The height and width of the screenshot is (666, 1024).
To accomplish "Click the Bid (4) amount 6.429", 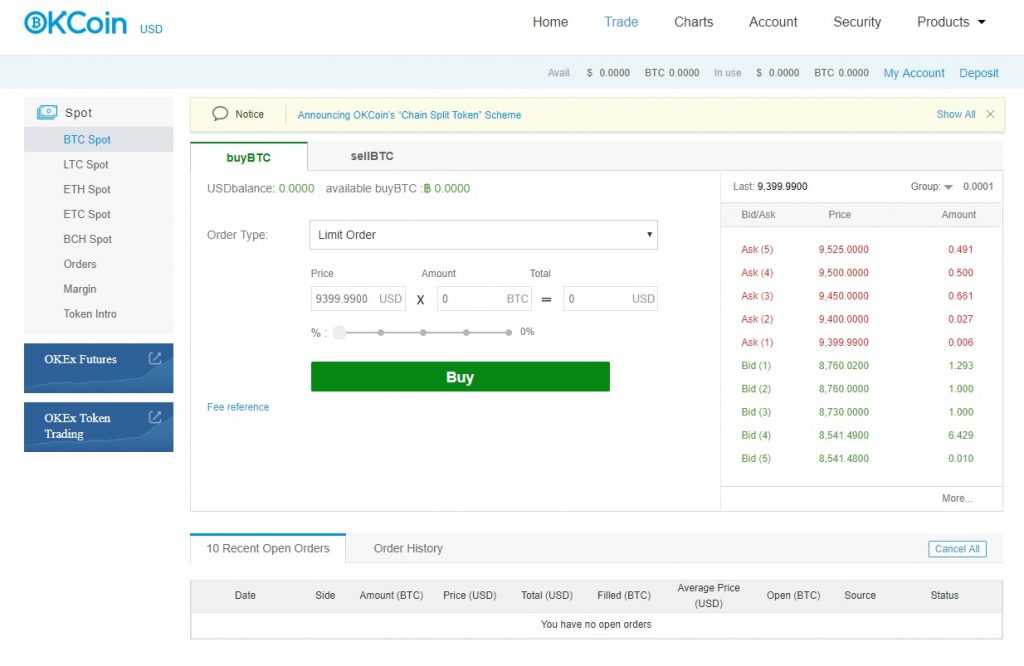I will coord(961,435).
